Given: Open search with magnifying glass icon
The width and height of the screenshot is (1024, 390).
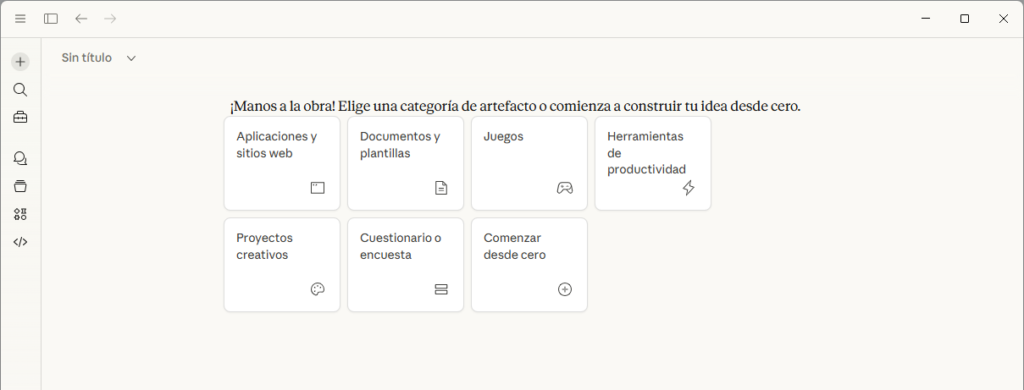Looking at the screenshot, I should pos(20,89).
